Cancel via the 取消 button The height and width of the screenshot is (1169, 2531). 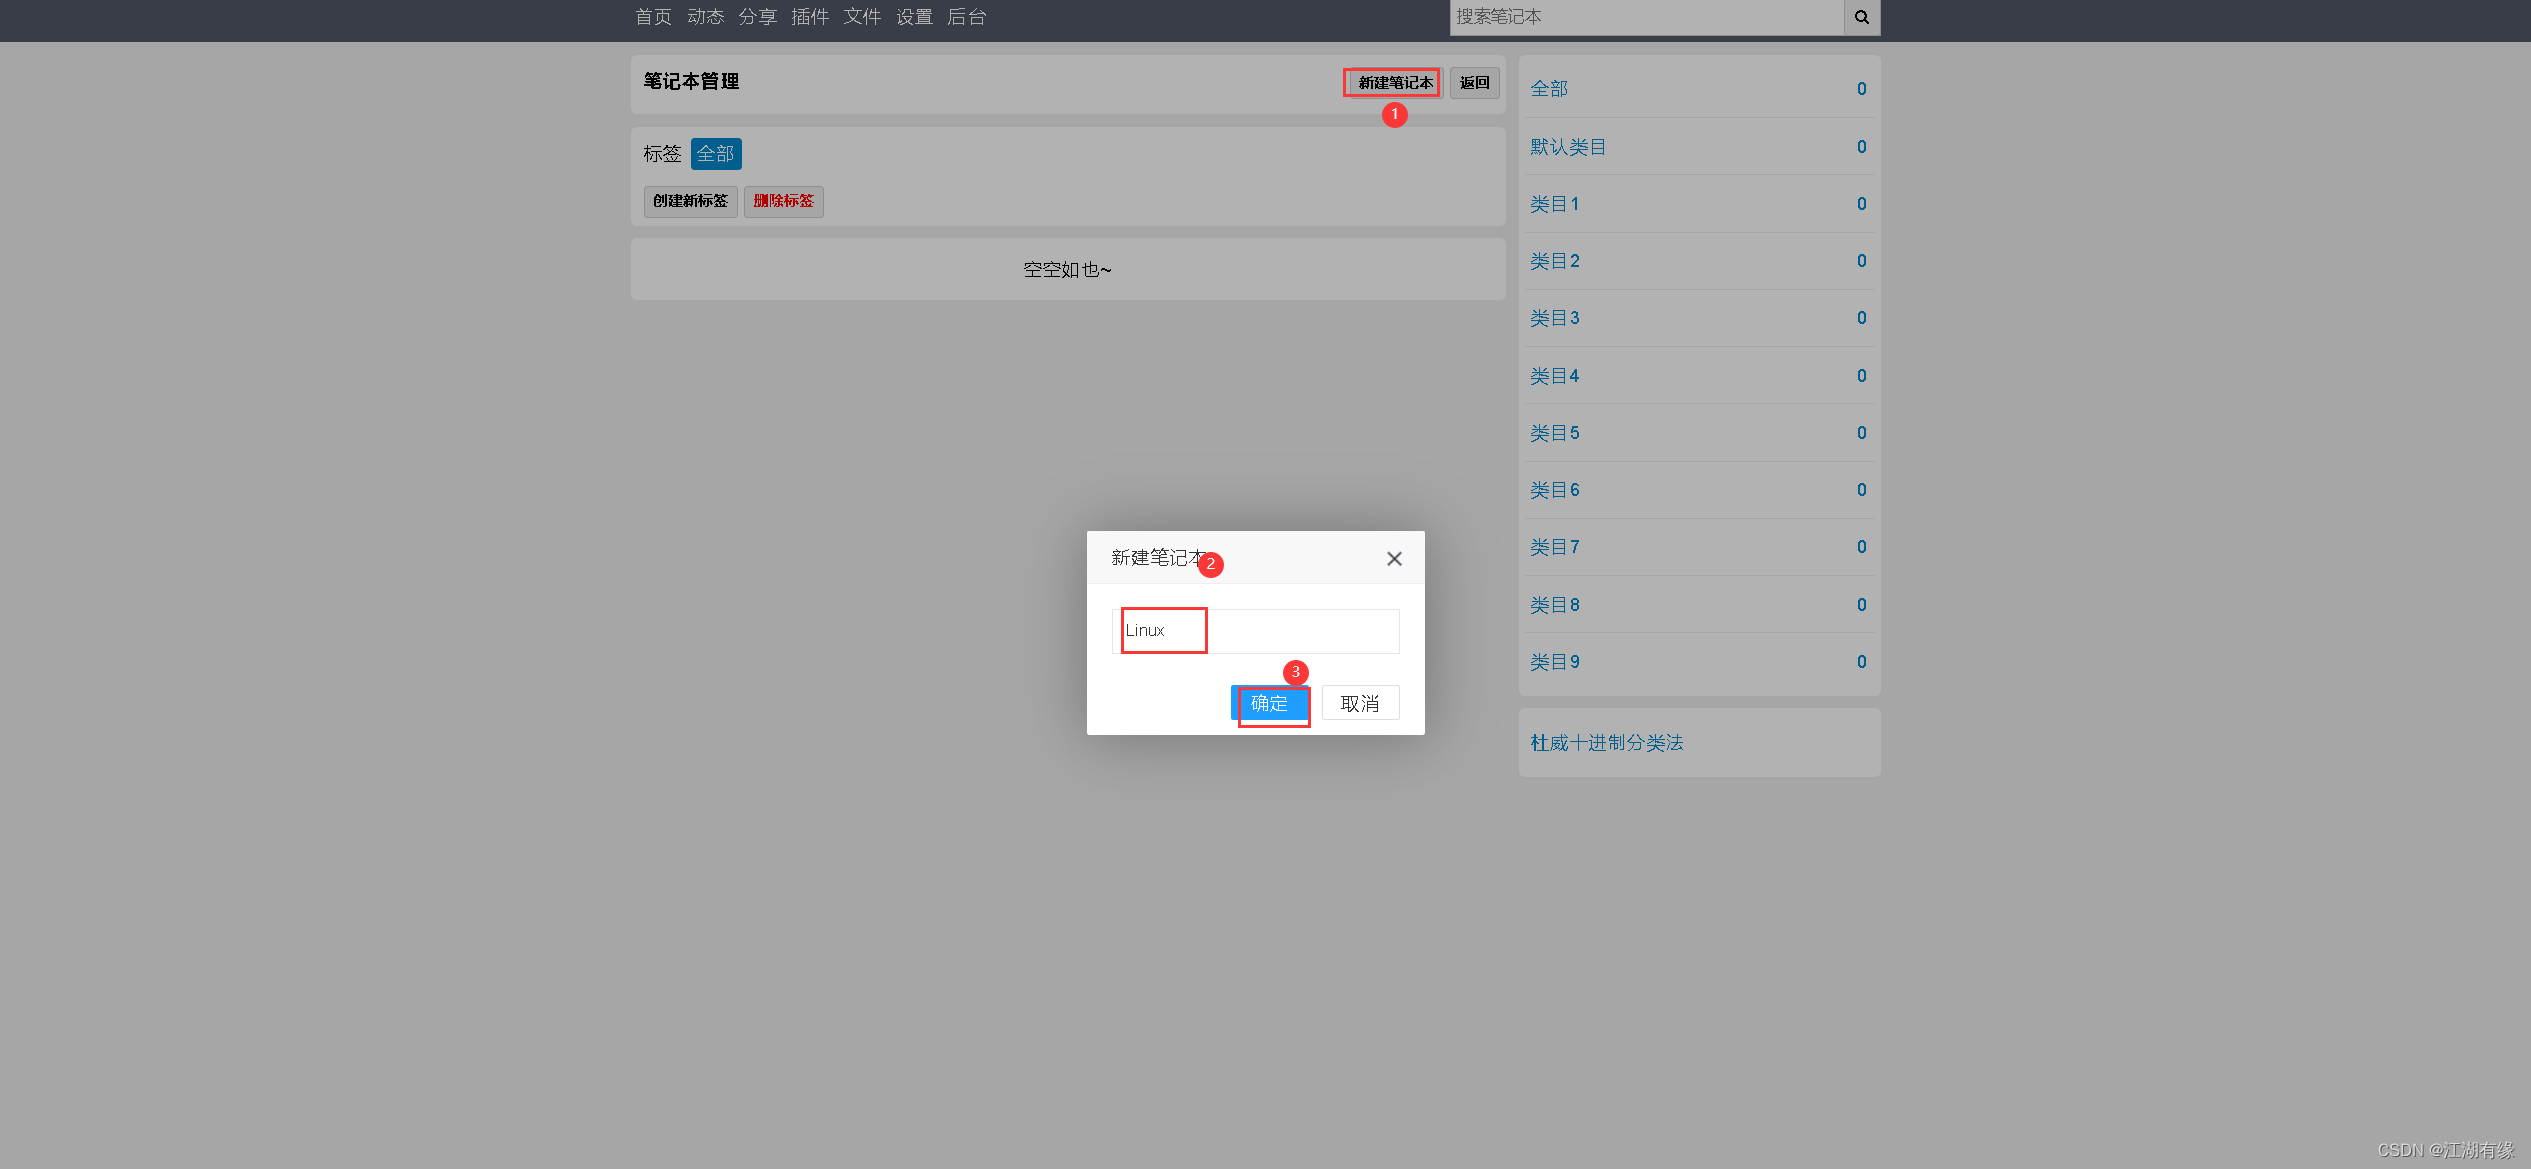tap(1359, 704)
